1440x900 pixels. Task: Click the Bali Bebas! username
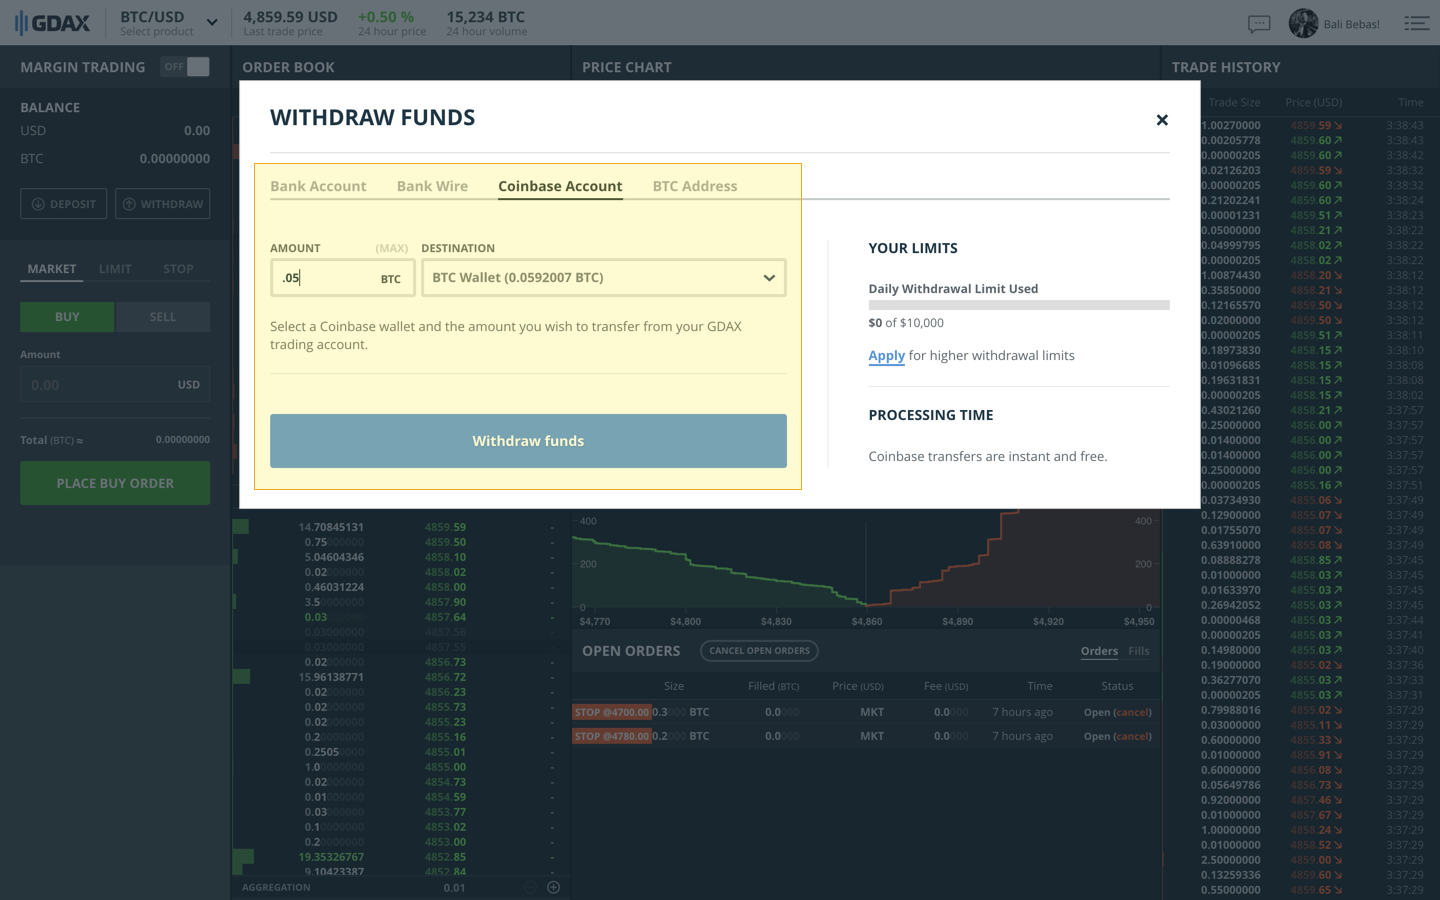pos(1351,24)
